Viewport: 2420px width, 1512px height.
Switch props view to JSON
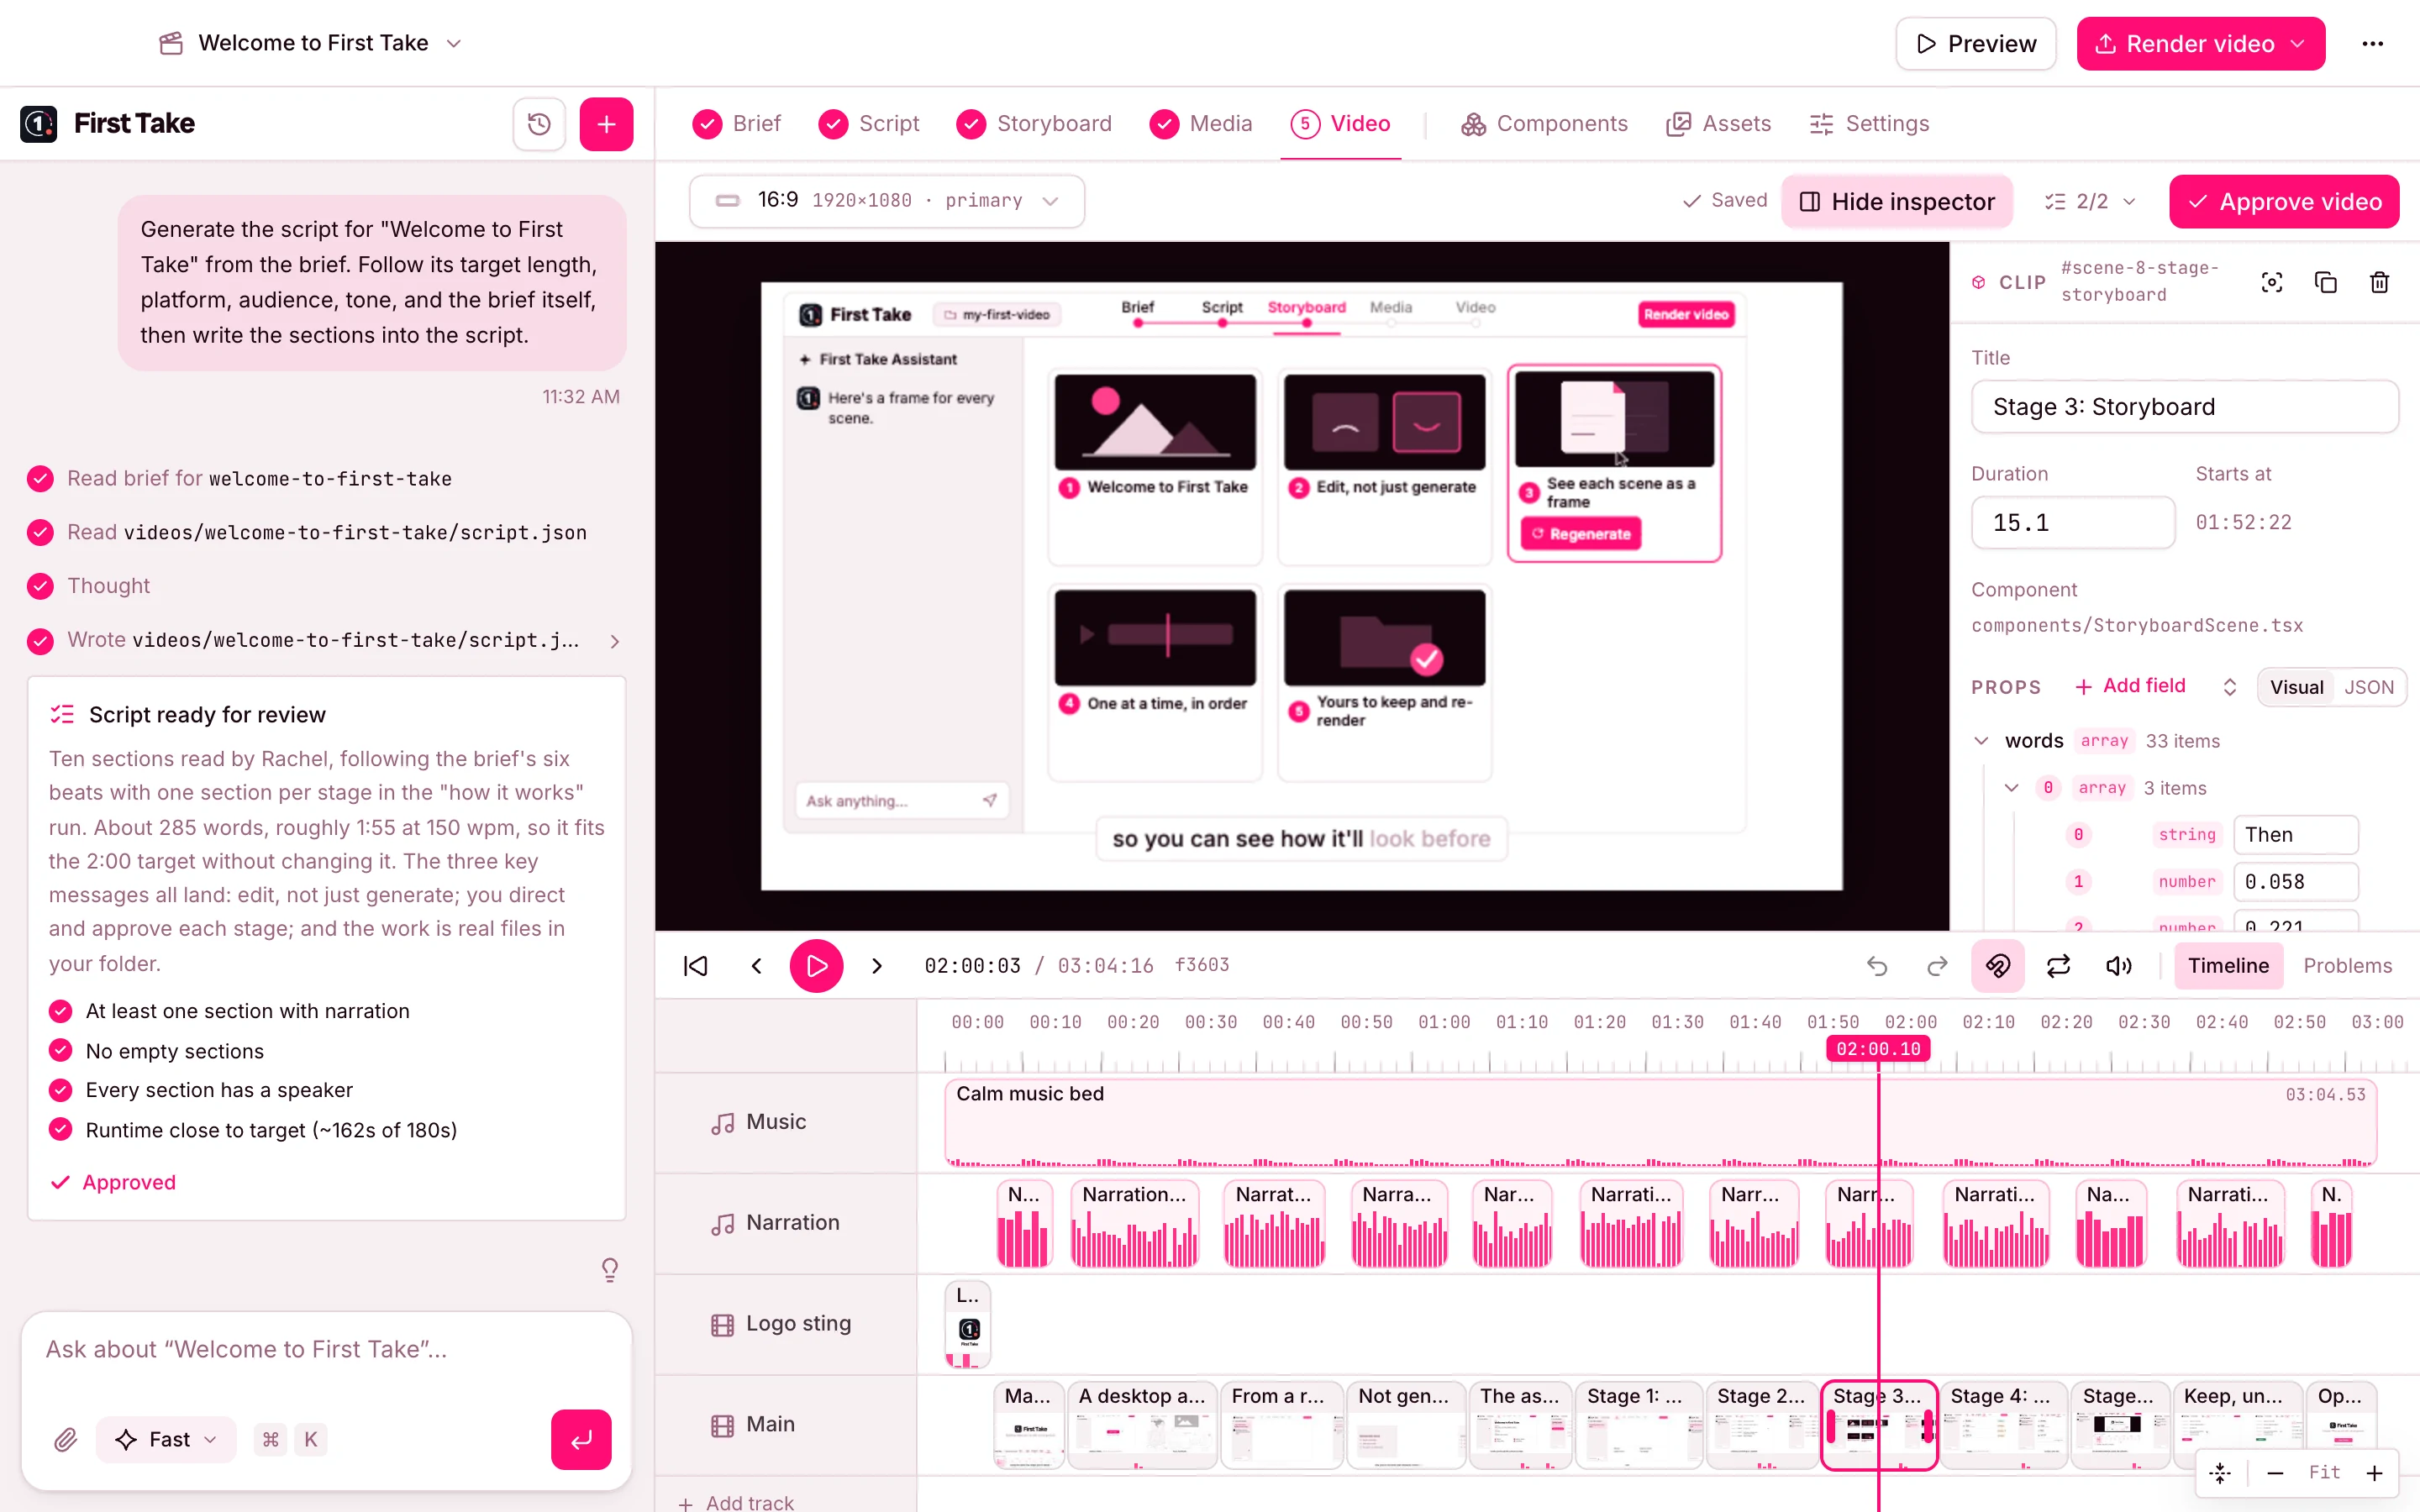pyautogui.click(x=2369, y=687)
